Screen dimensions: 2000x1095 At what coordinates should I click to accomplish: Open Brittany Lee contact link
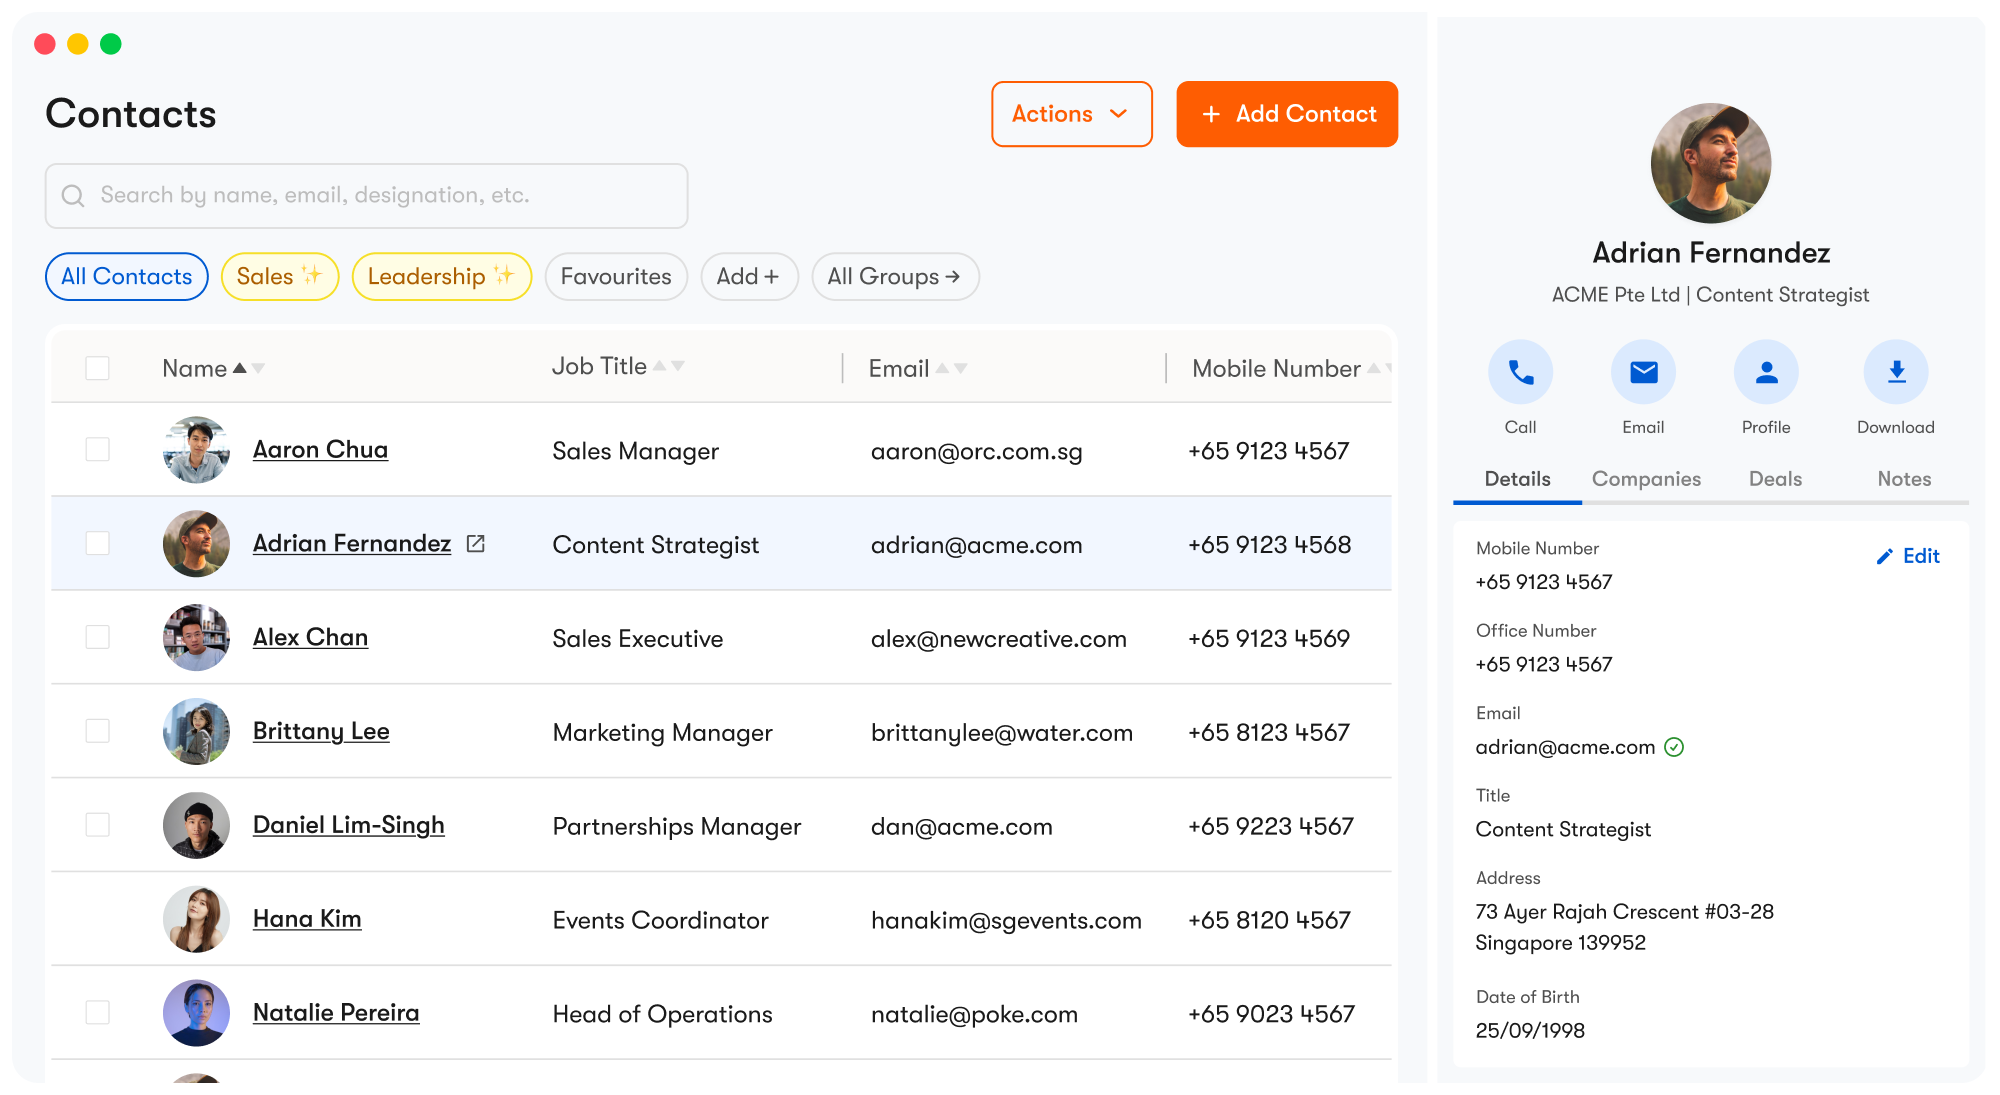pyautogui.click(x=321, y=731)
